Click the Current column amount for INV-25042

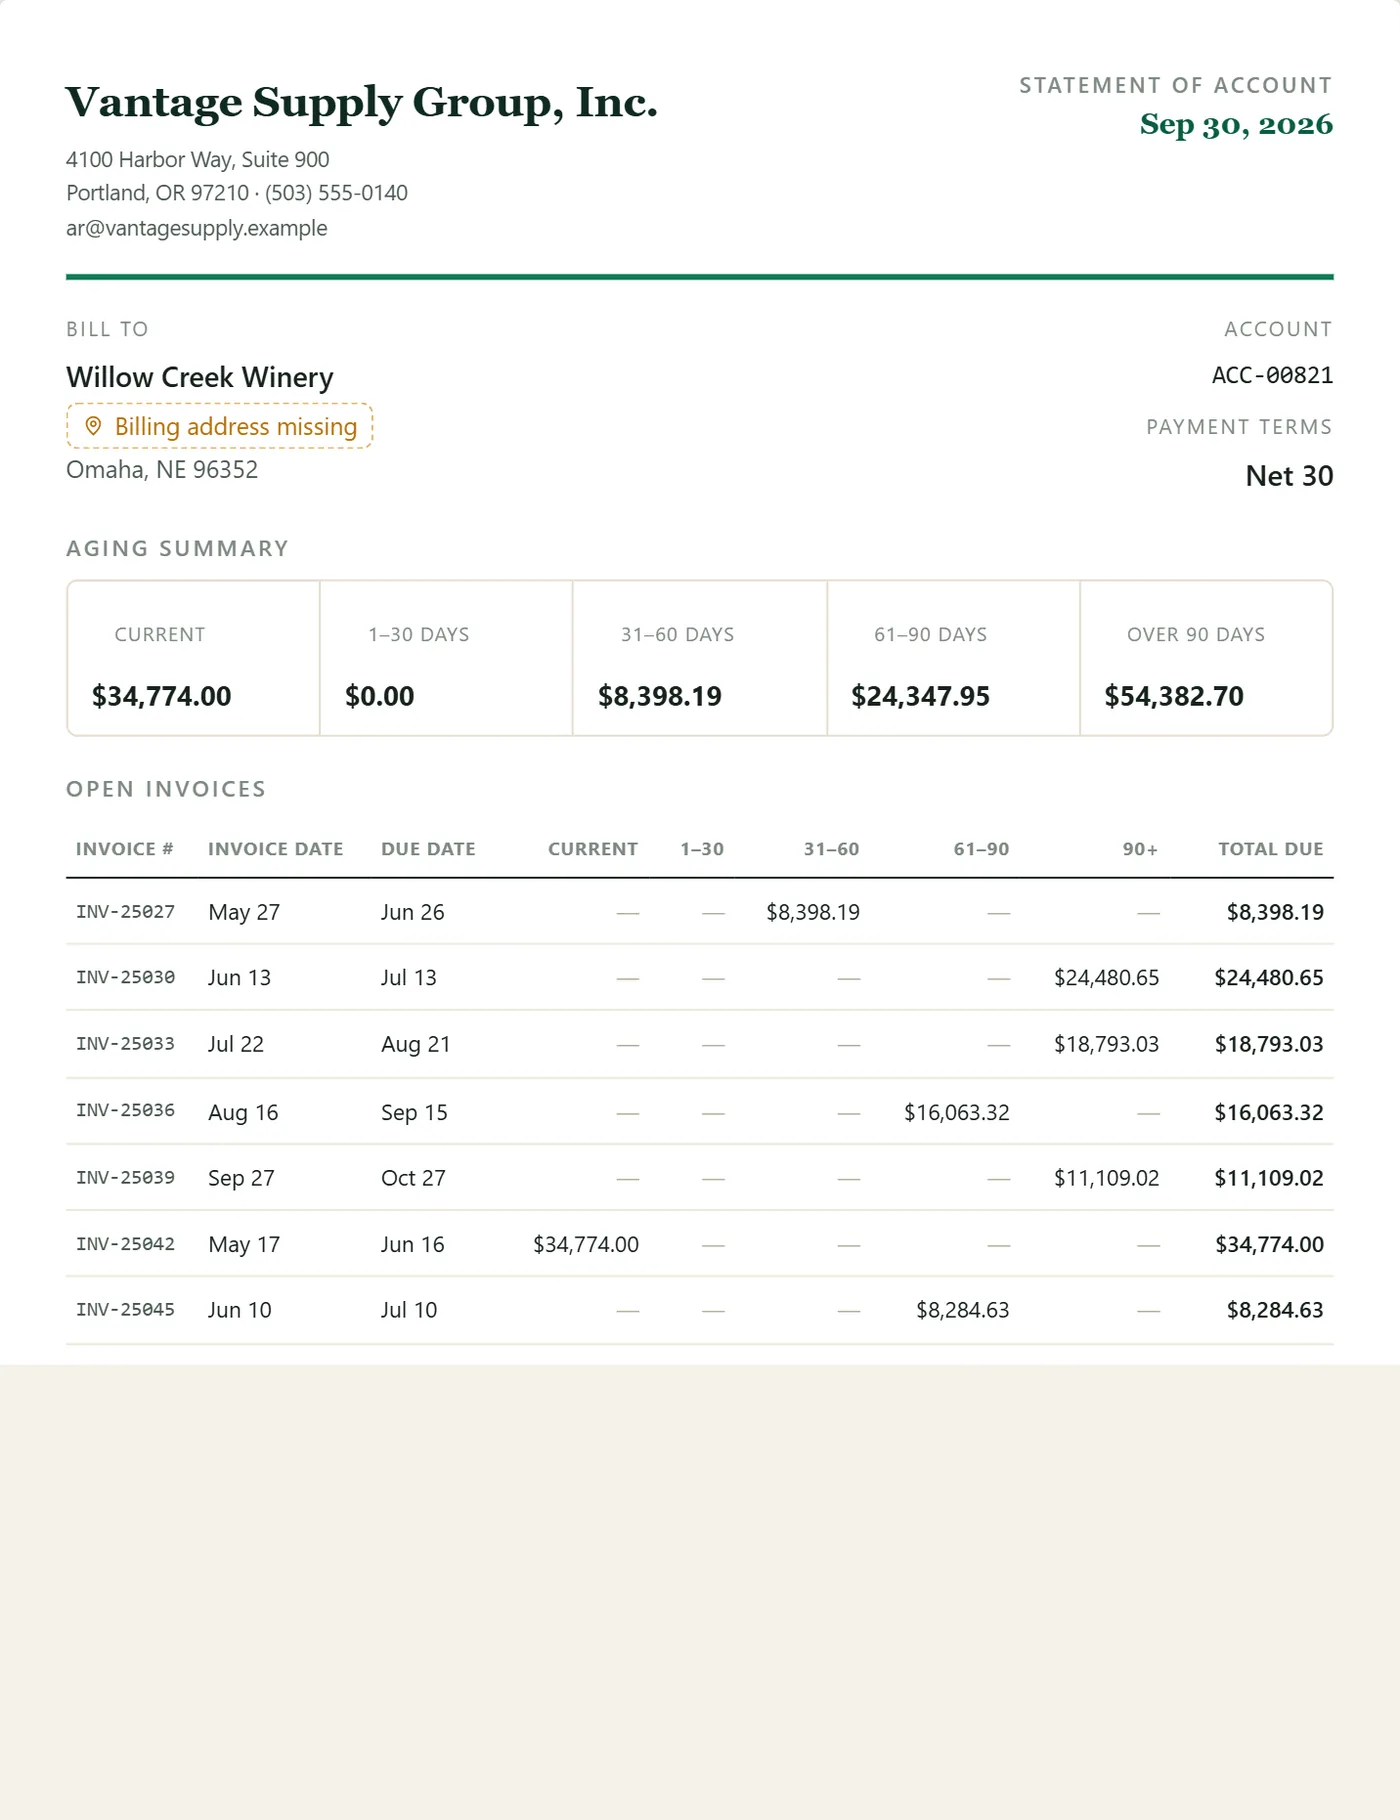586,1245
